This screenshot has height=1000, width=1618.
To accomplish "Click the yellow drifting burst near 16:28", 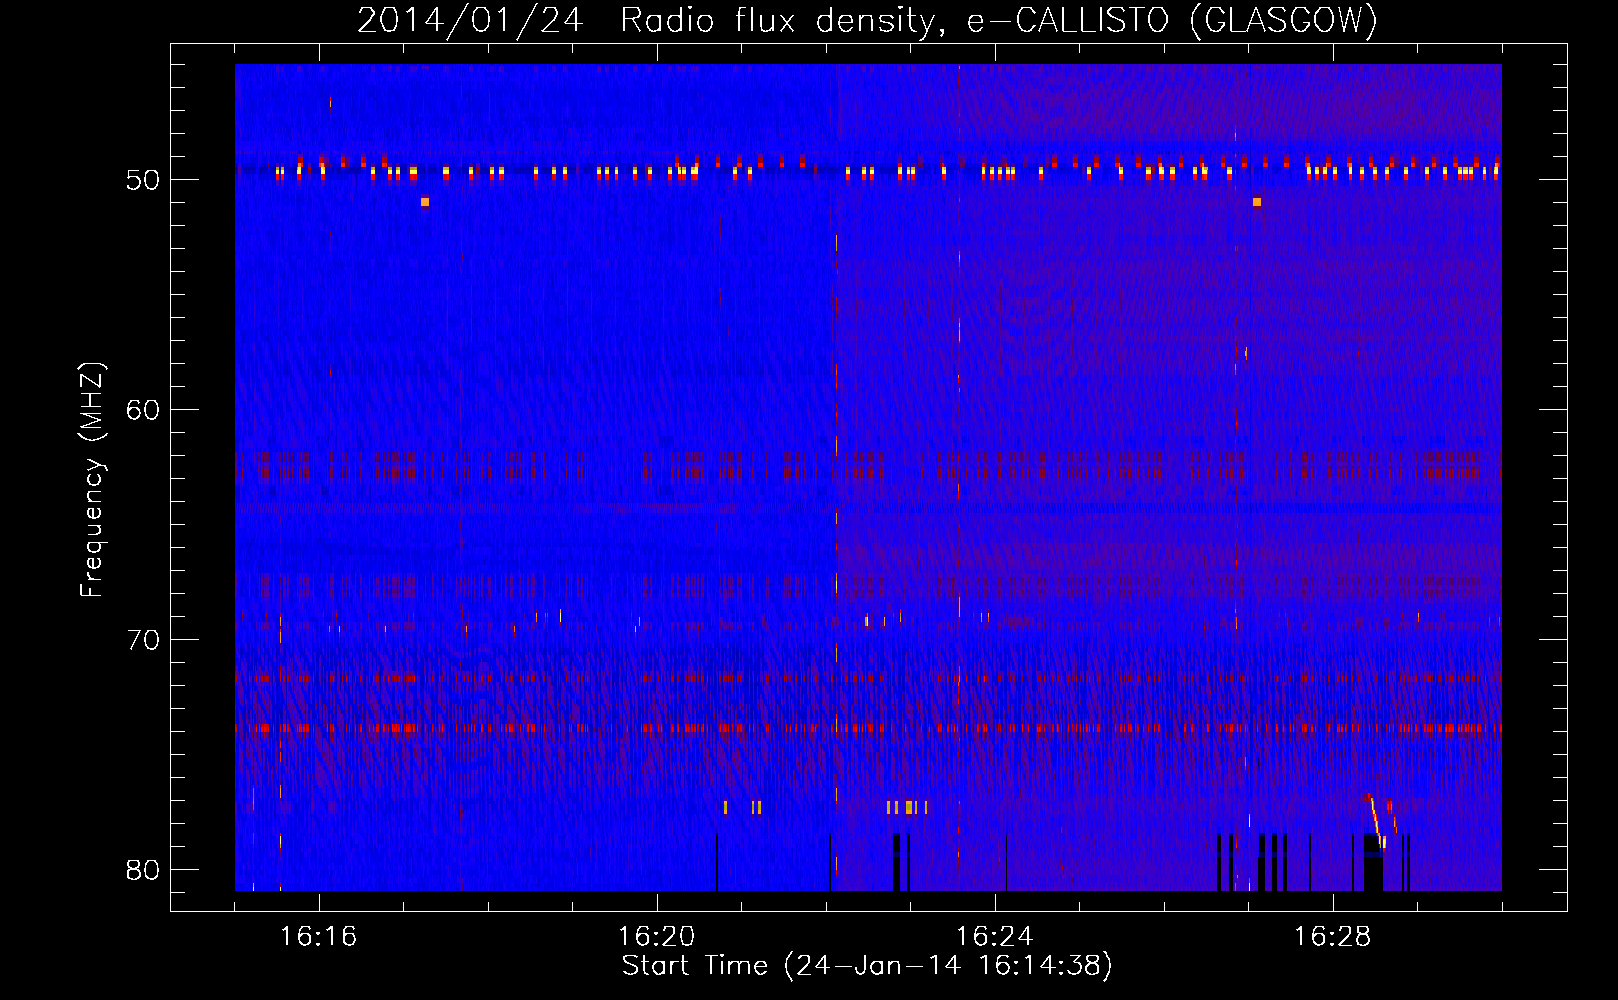I will tap(1377, 821).
